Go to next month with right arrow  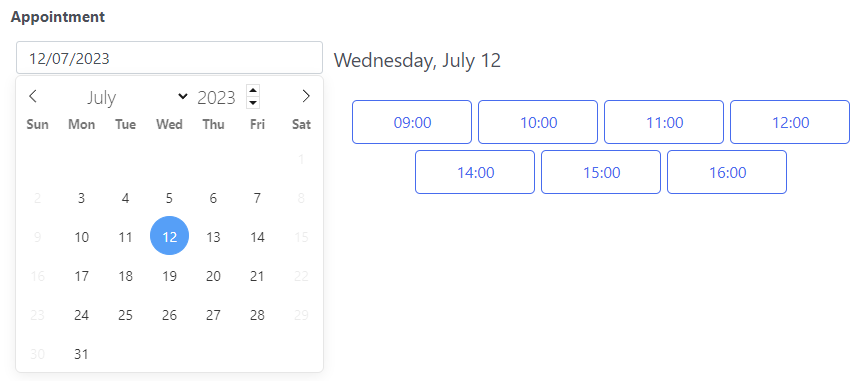306,96
